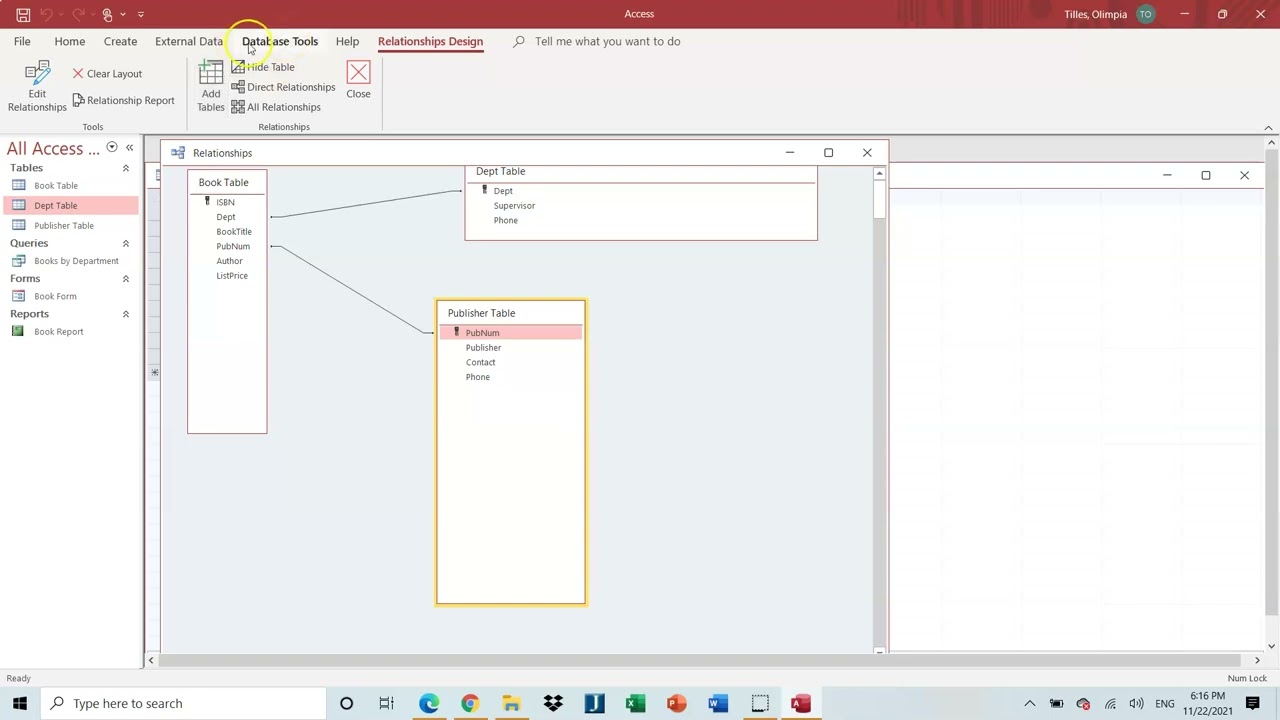Click the Redo arrow in the title bar

78,14
